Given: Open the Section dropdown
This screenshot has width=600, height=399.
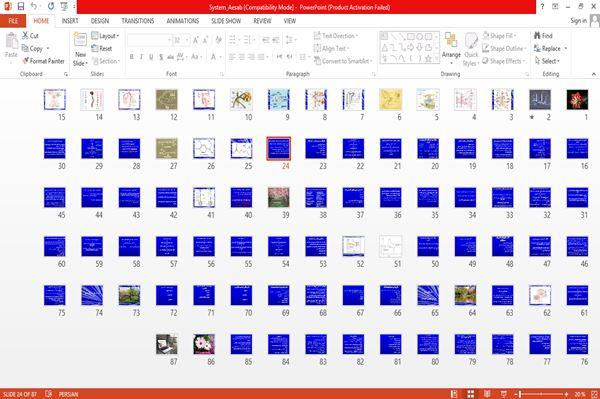Looking at the screenshot, I should [x=106, y=61].
